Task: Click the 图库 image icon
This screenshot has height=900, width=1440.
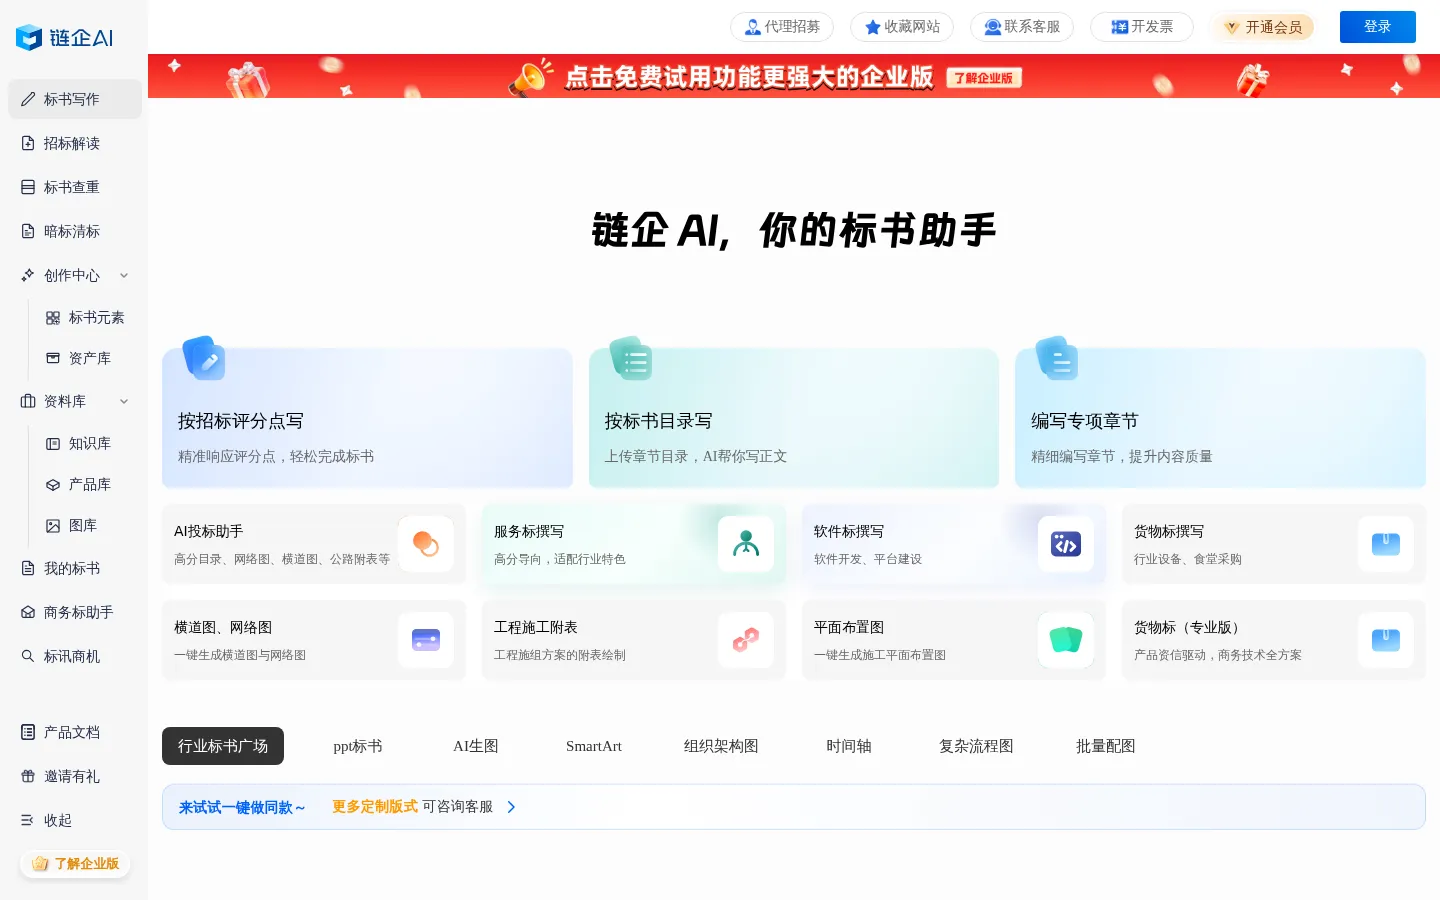Action: (53, 525)
